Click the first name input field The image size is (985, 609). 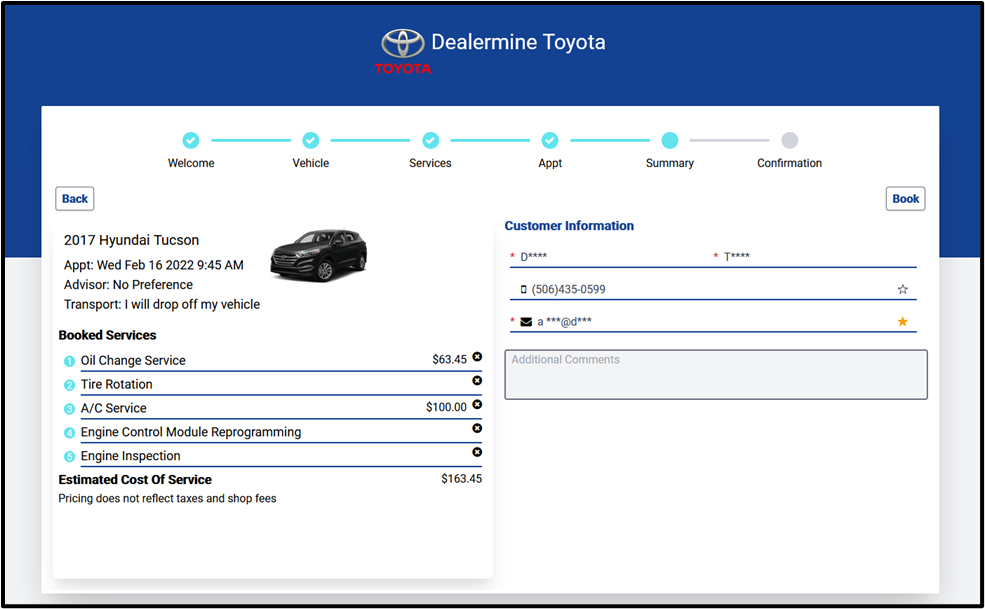[x=610, y=257]
